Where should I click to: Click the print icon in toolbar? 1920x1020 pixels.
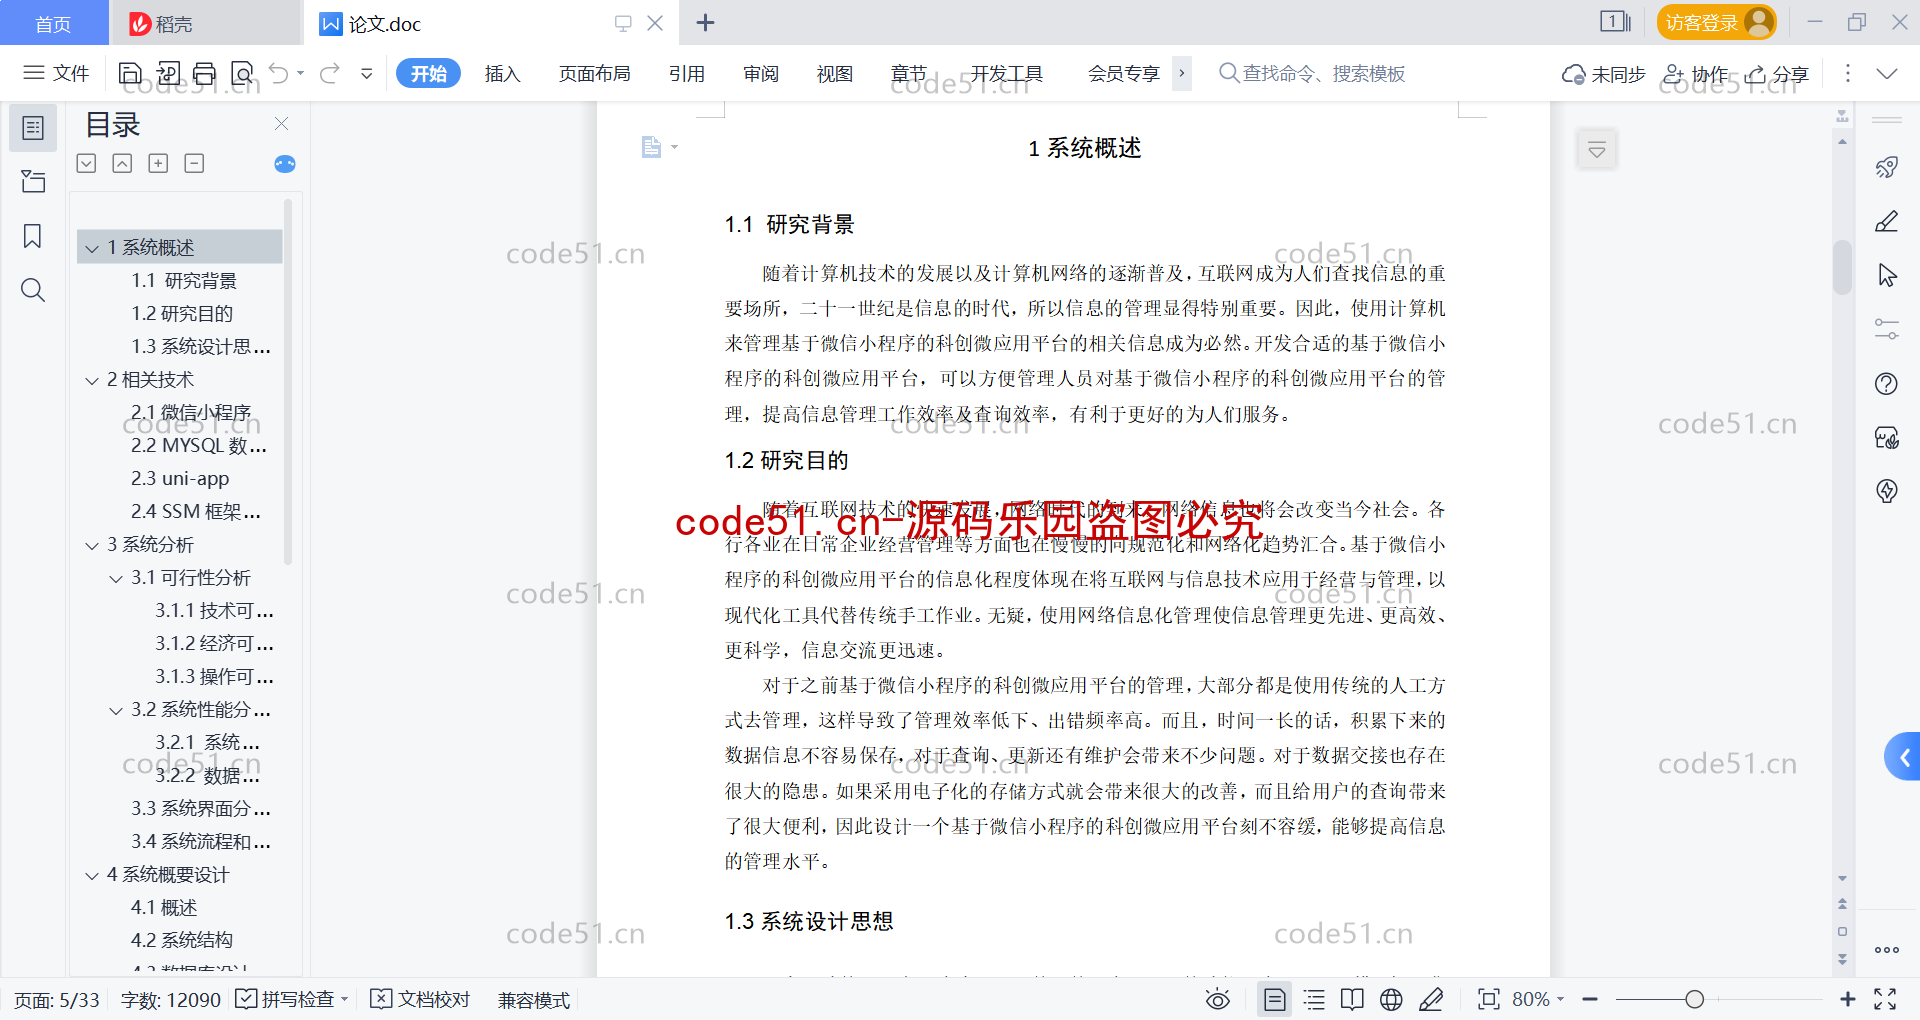pos(205,73)
